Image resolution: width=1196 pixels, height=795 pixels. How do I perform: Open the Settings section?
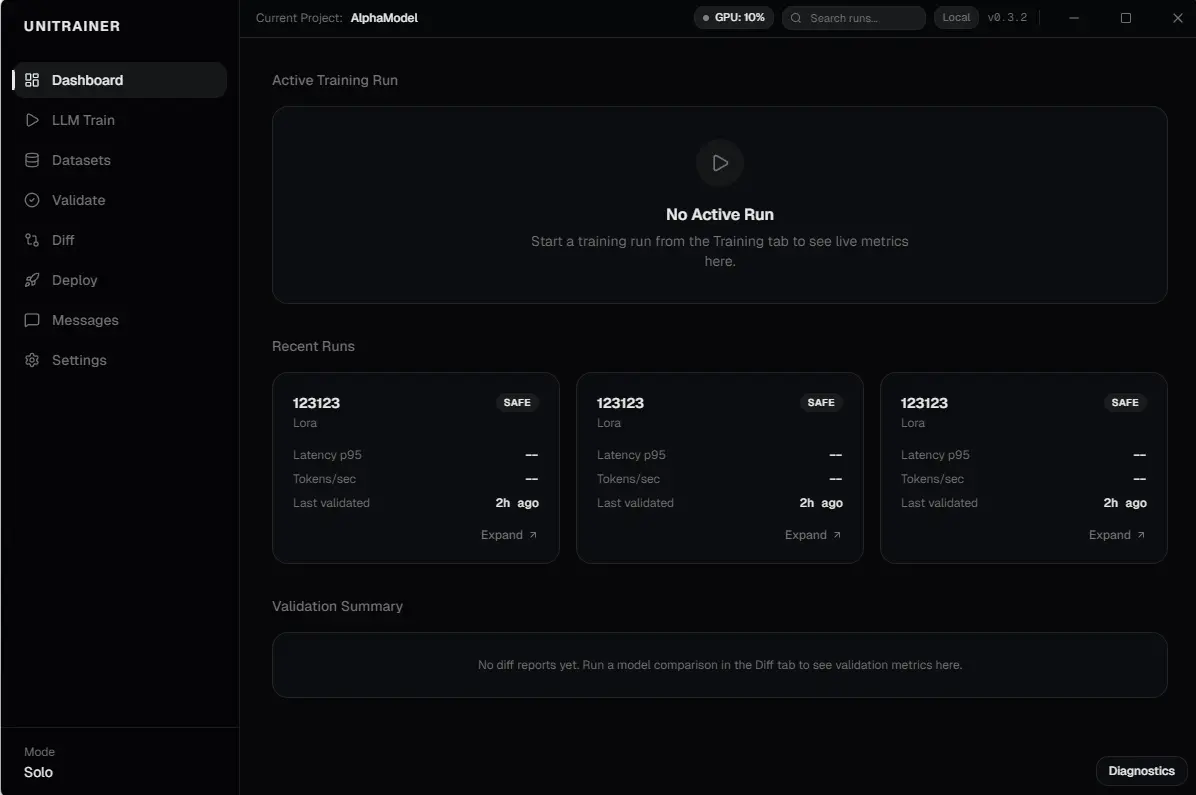tap(120, 360)
